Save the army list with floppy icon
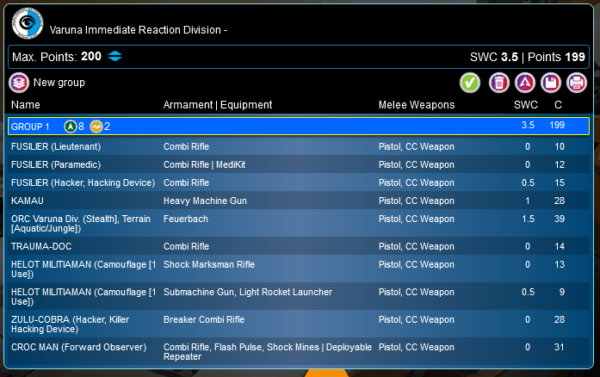This screenshot has height=377, width=600. pyautogui.click(x=551, y=83)
